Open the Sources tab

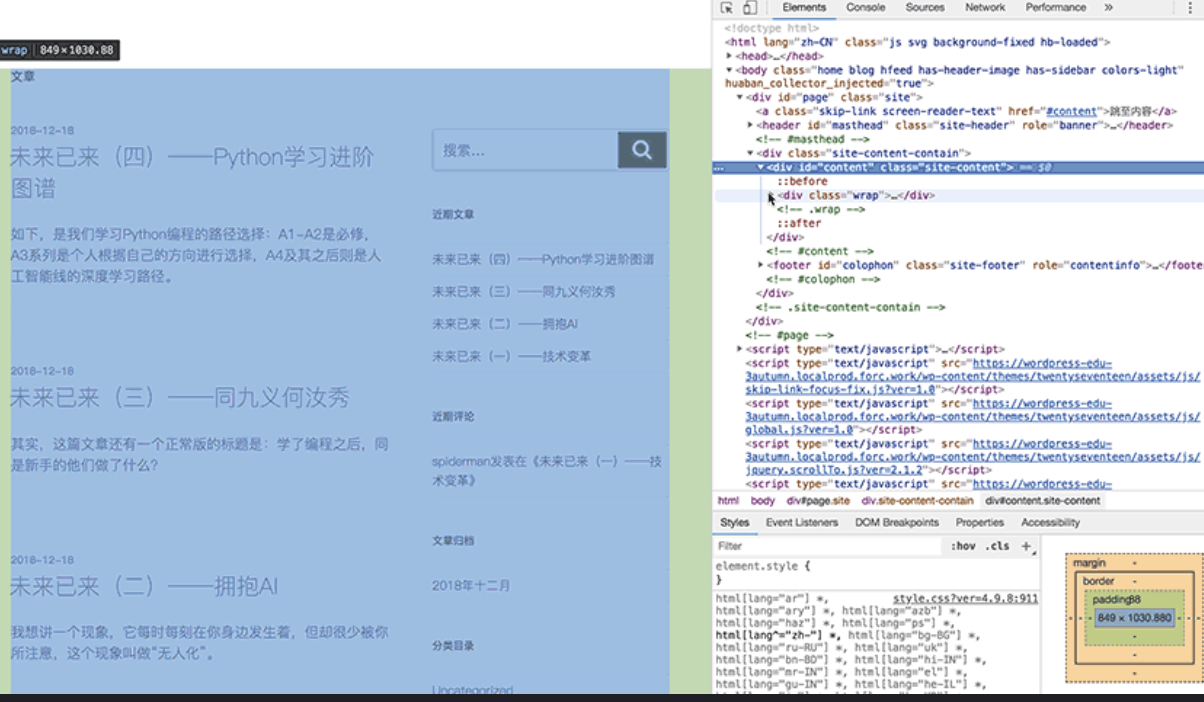coord(925,7)
